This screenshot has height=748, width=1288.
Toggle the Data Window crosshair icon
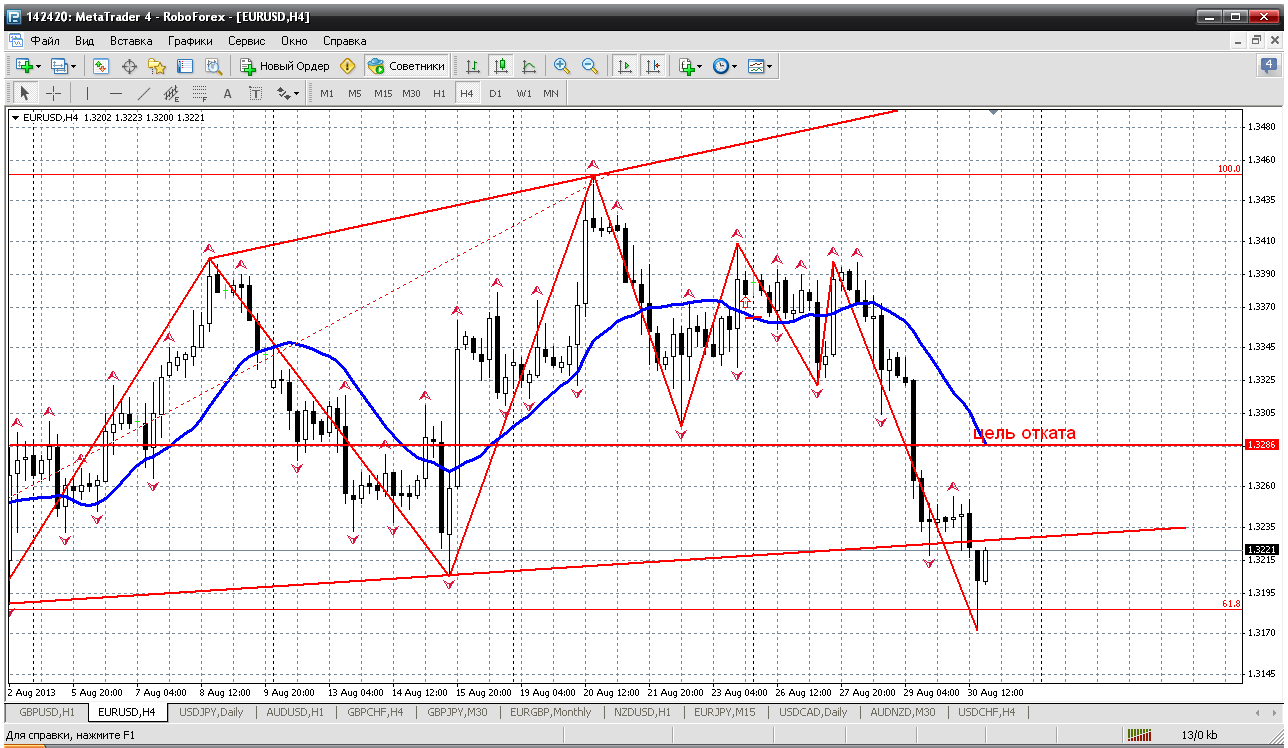coord(129,66)
